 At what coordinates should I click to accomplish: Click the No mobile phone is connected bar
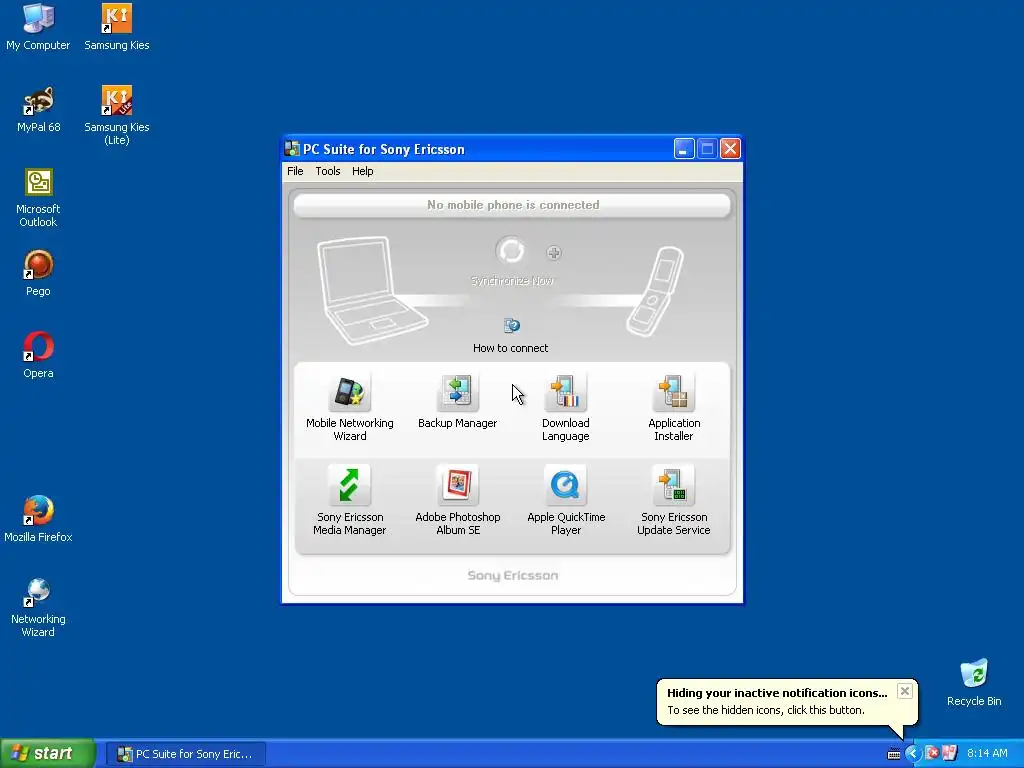[513, 205]
